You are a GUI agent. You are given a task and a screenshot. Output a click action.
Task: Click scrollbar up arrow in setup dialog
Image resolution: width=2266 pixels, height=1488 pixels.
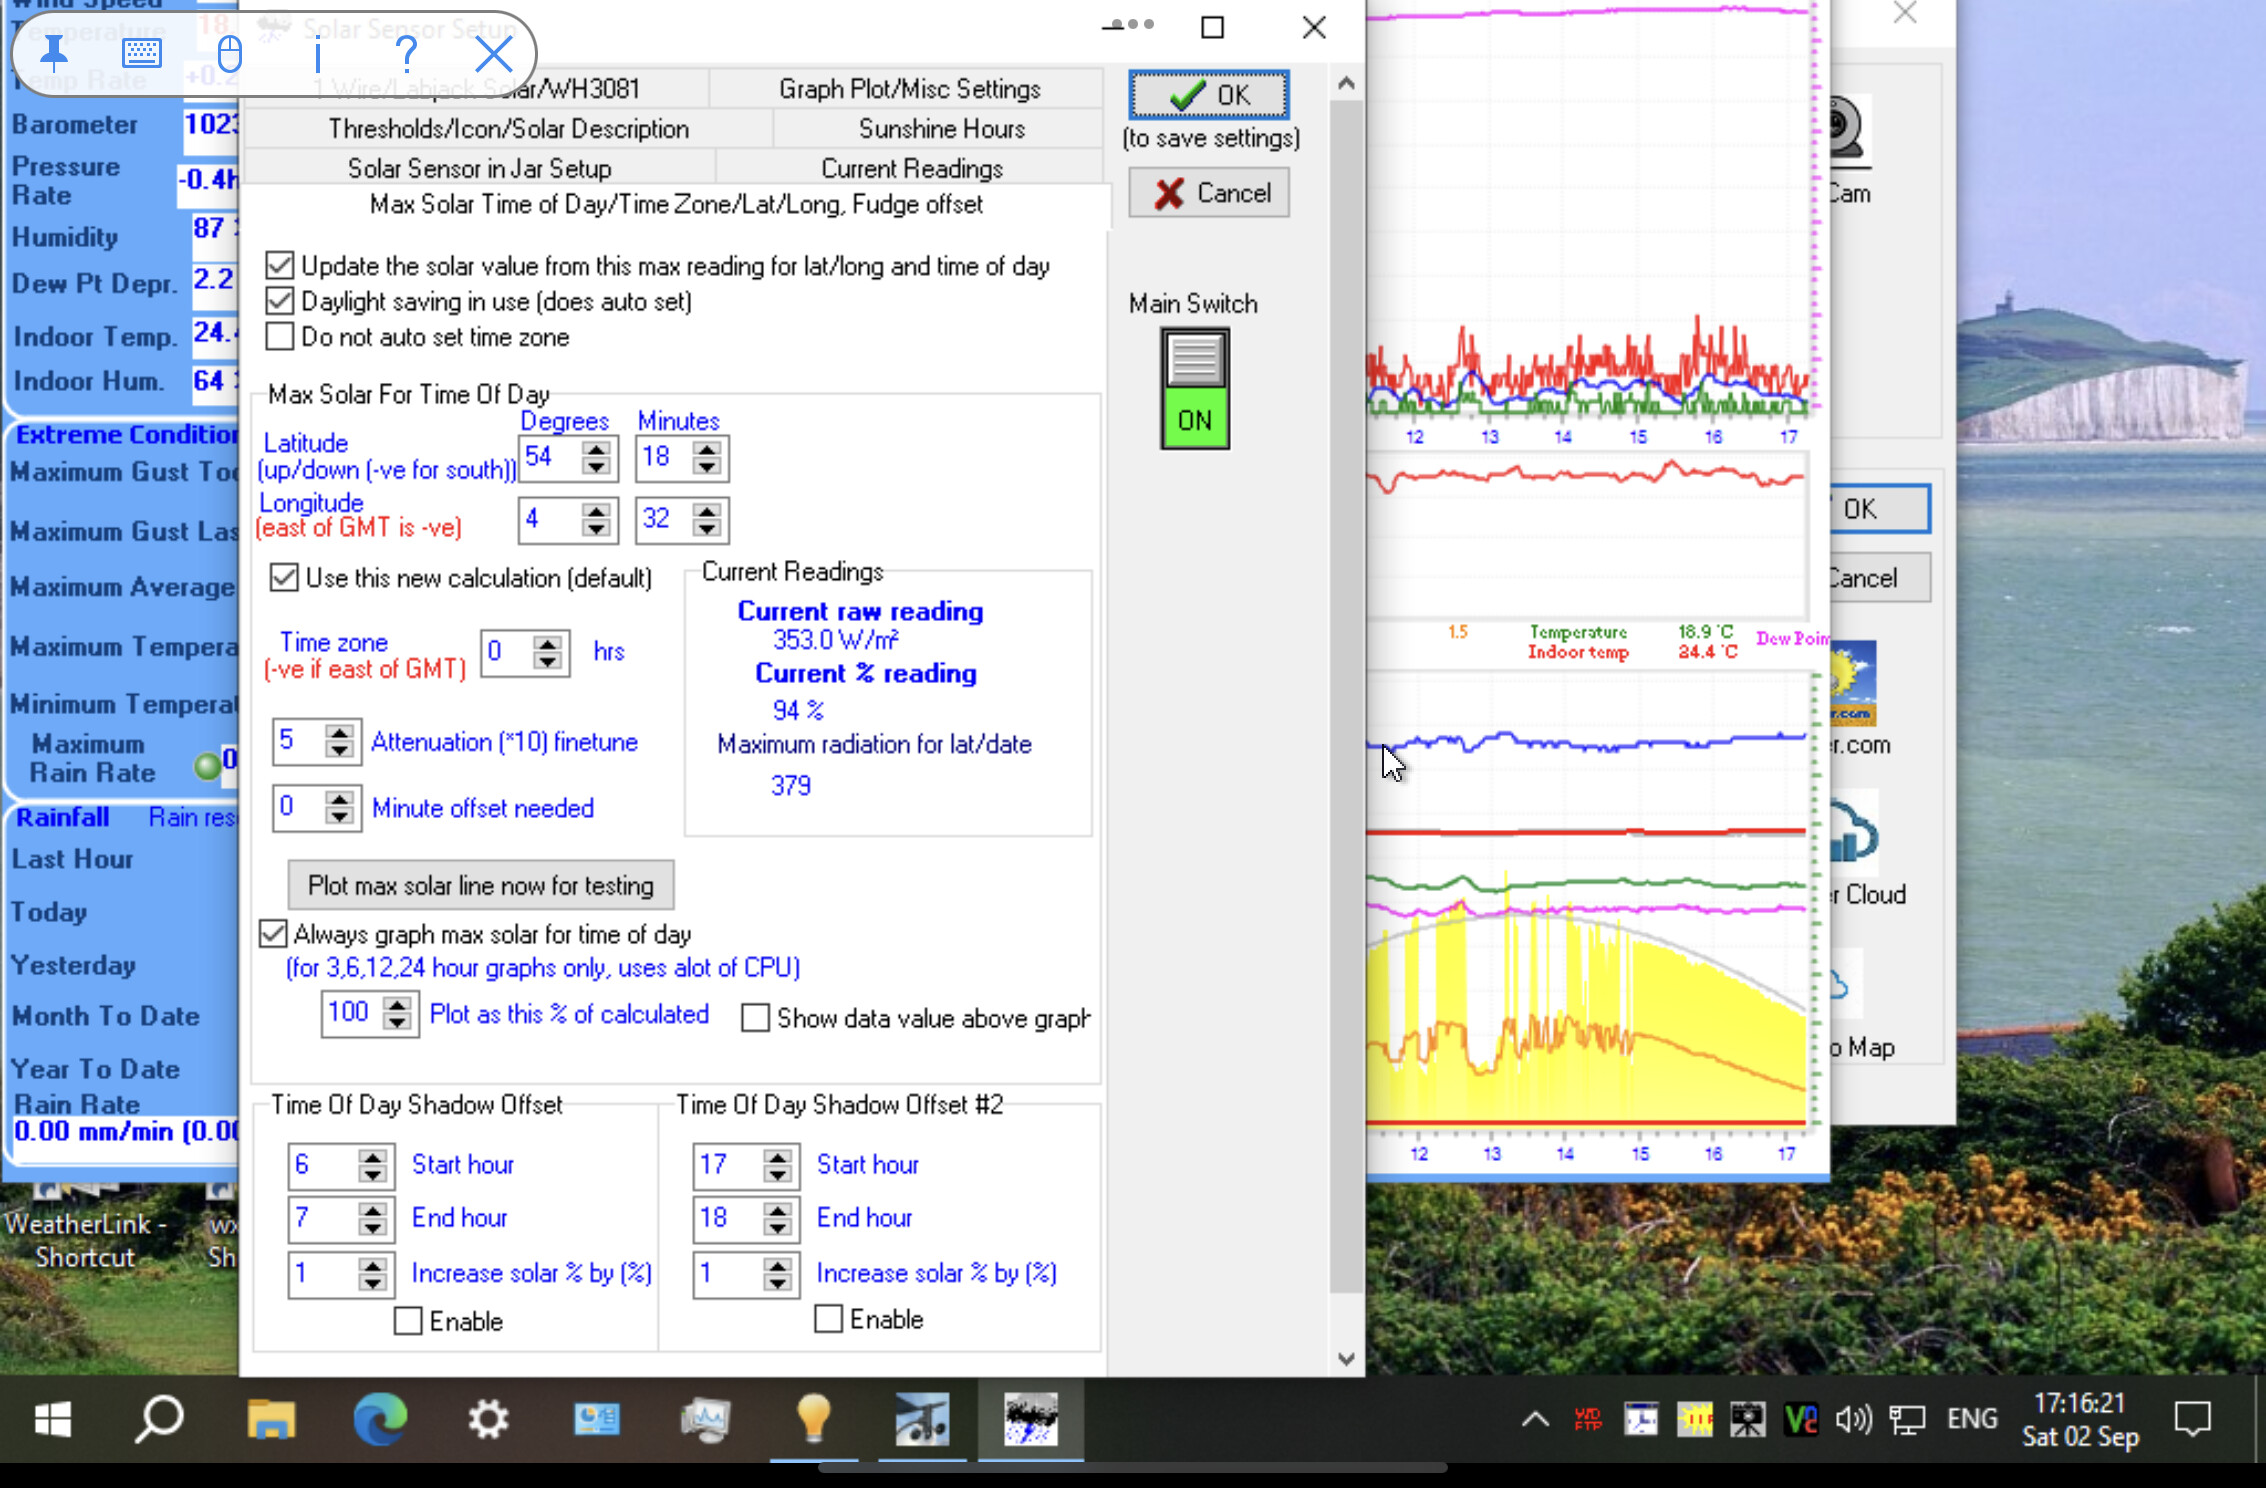click(x=1346, y=83)
